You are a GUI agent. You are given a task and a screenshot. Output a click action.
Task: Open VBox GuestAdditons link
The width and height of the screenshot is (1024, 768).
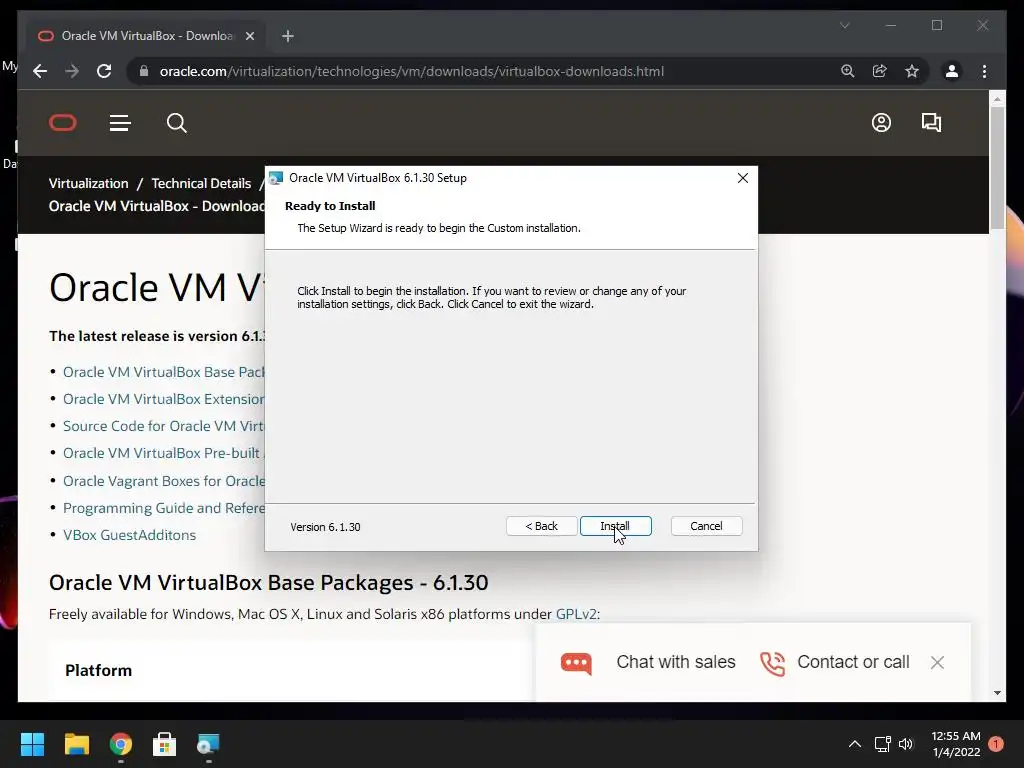coord(129,535)
